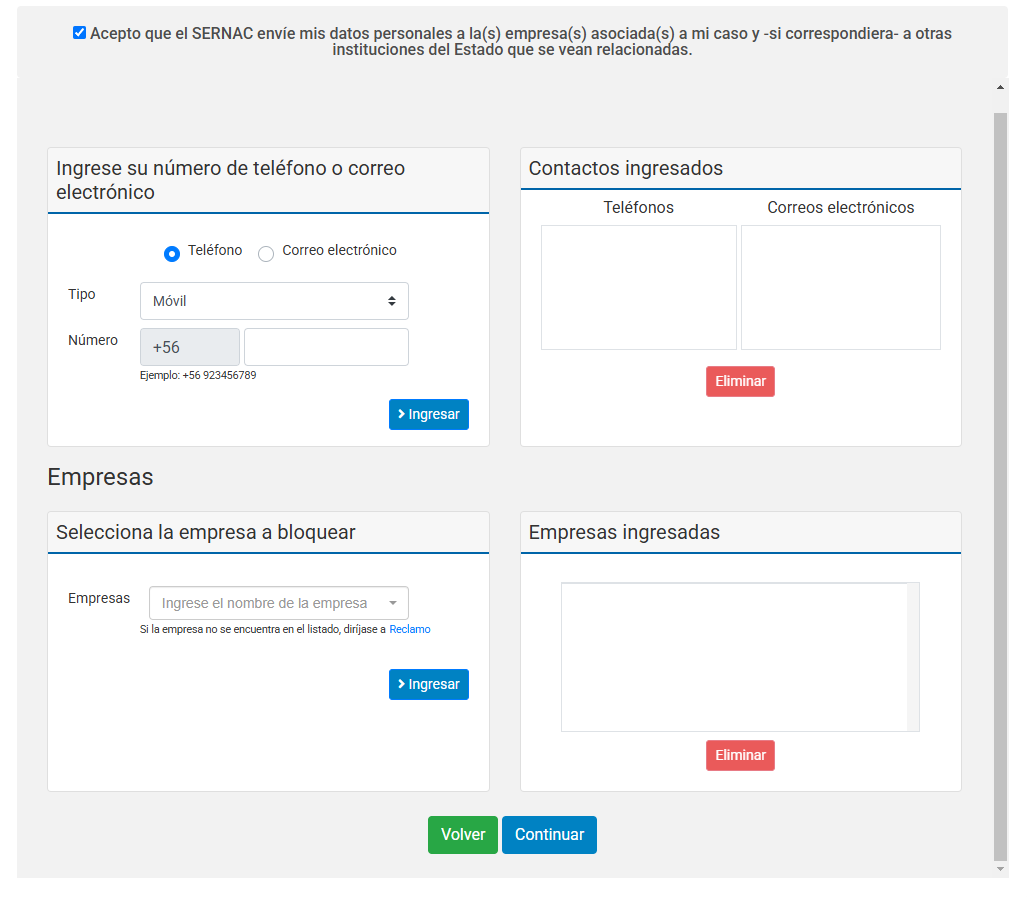Image resolution: width=1027 pixels, height=897 pixels.
Task: Click the Teléfonos list box
Action: pyautogui.click(x=638, y=287)
